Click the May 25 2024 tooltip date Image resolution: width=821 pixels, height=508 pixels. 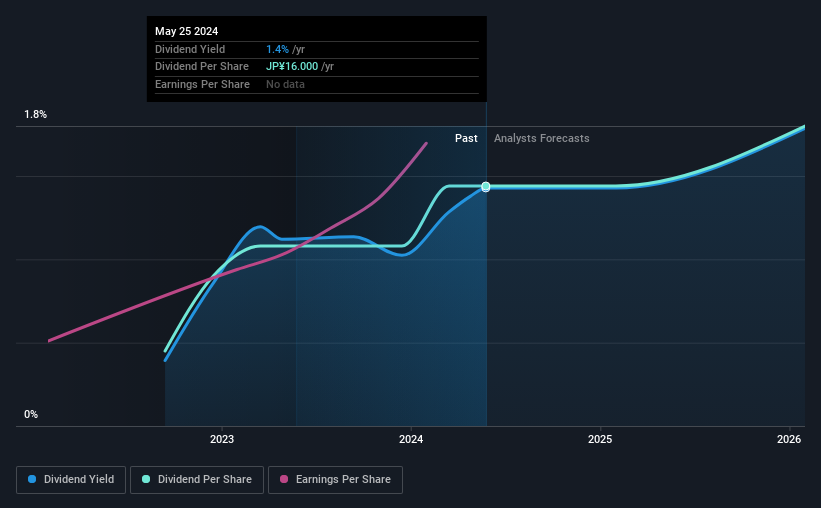[x=186, y=31]
